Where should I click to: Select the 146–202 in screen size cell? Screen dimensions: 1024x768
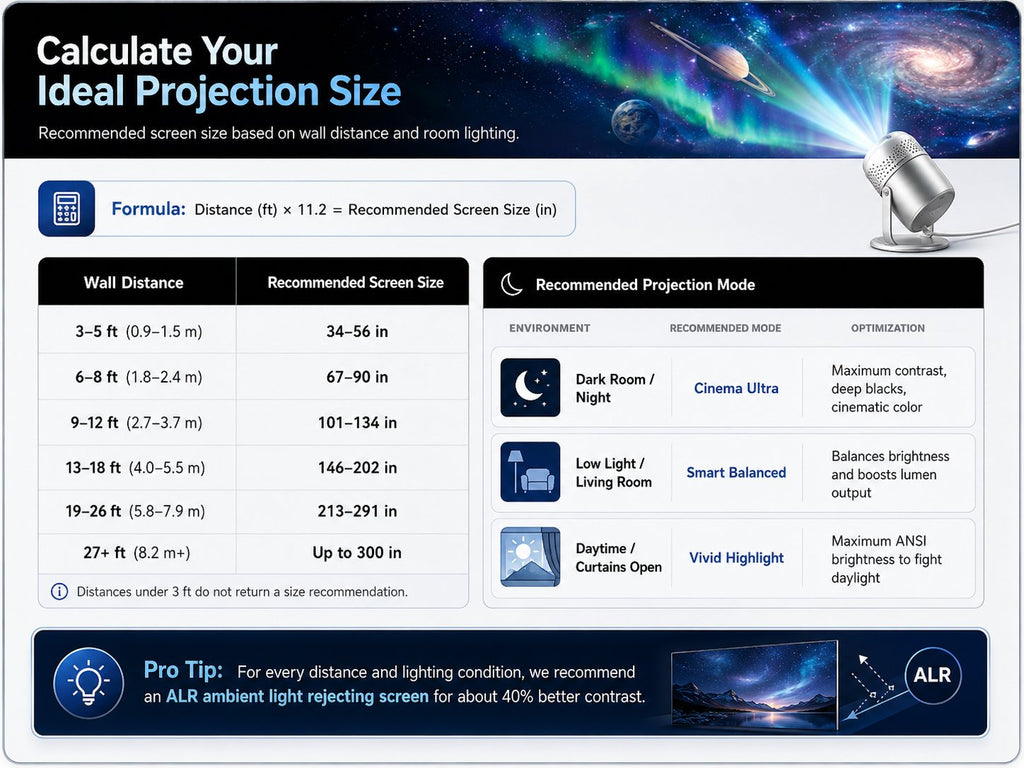pos(357,468)
